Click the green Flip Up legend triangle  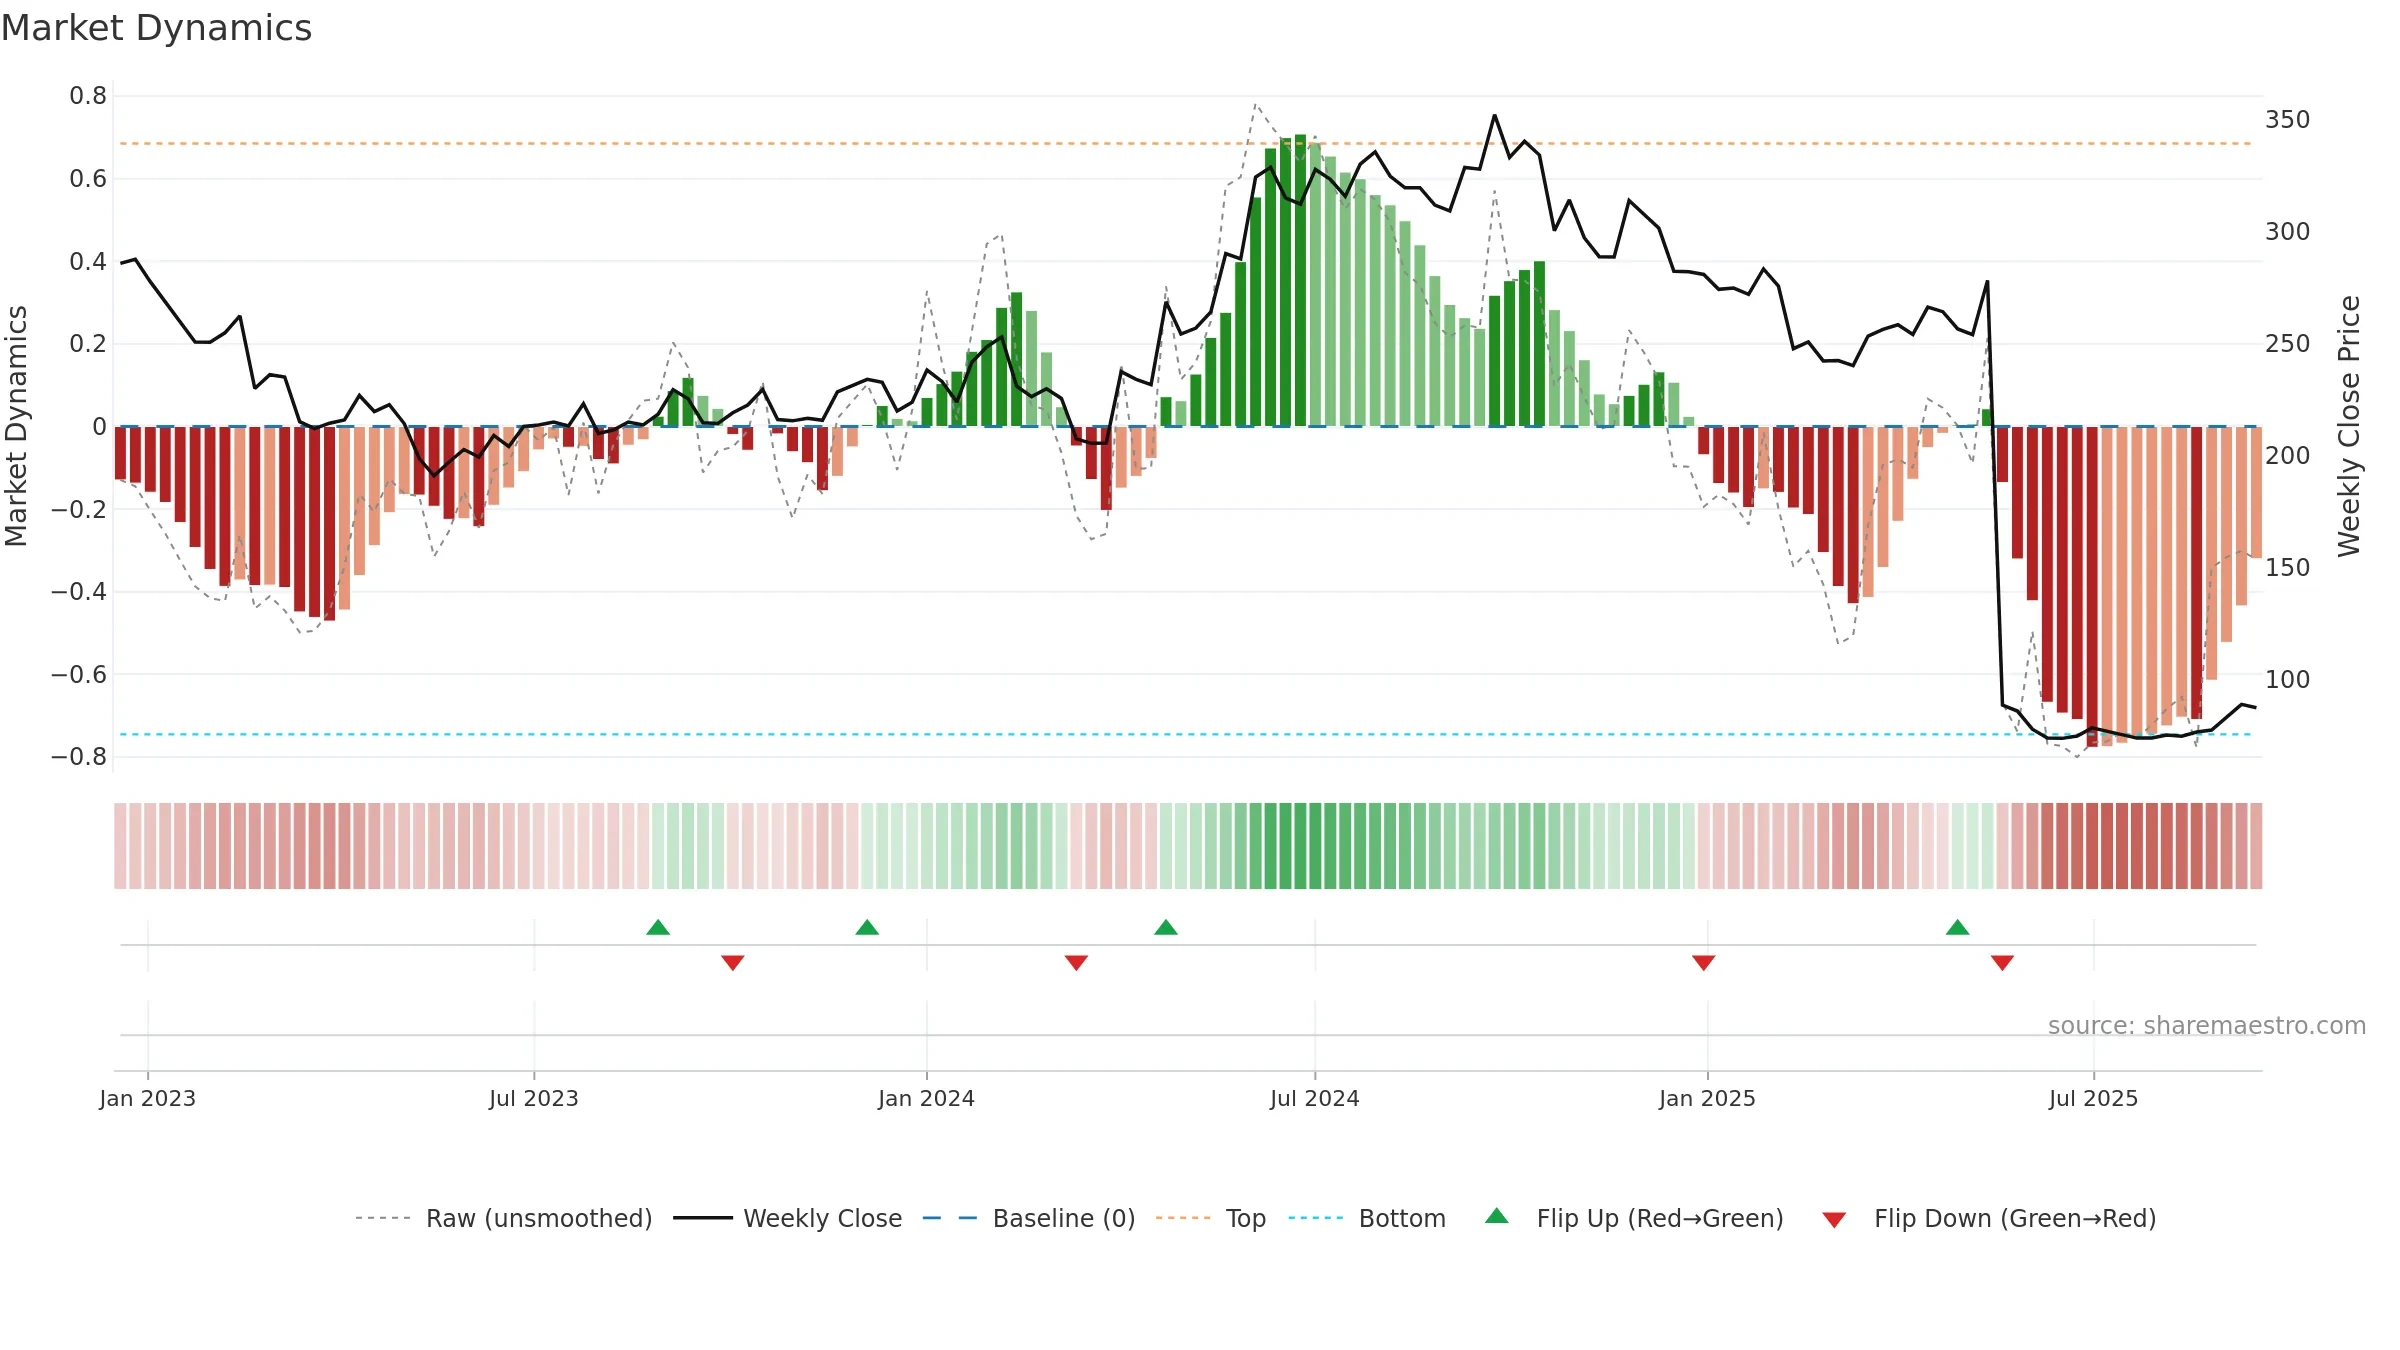pos(1497,1216)
